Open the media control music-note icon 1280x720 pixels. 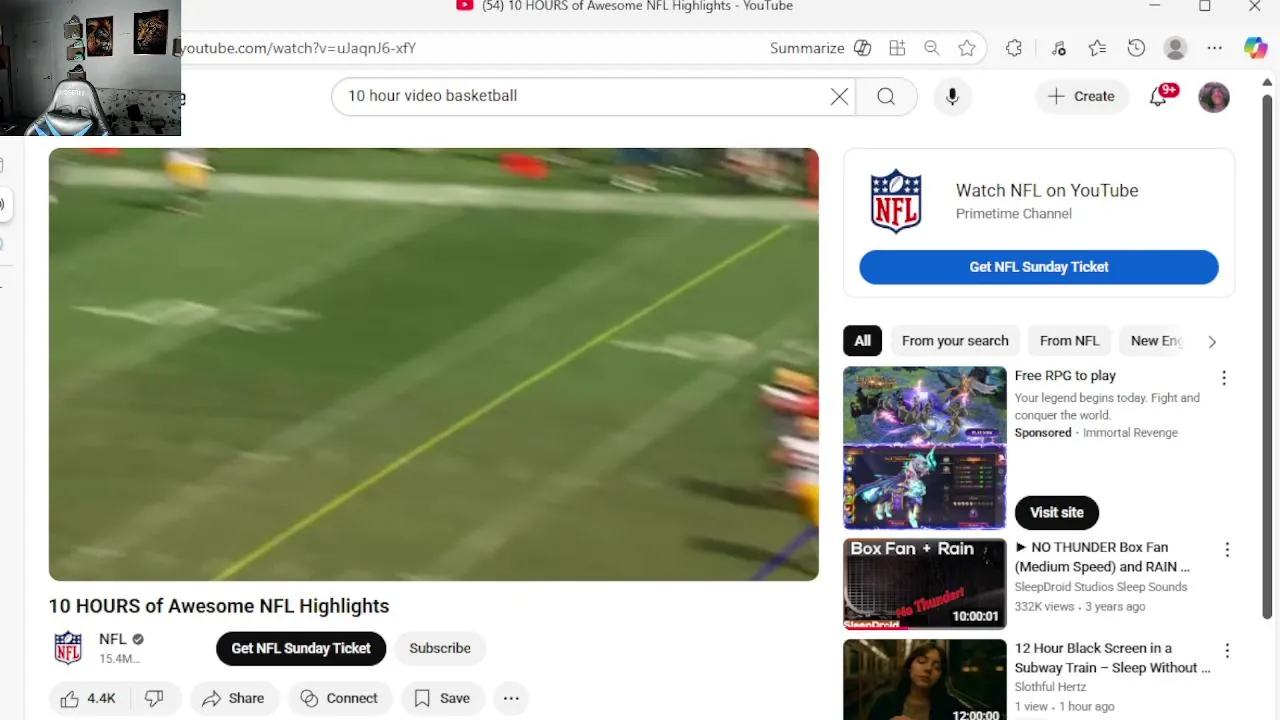1059,48
